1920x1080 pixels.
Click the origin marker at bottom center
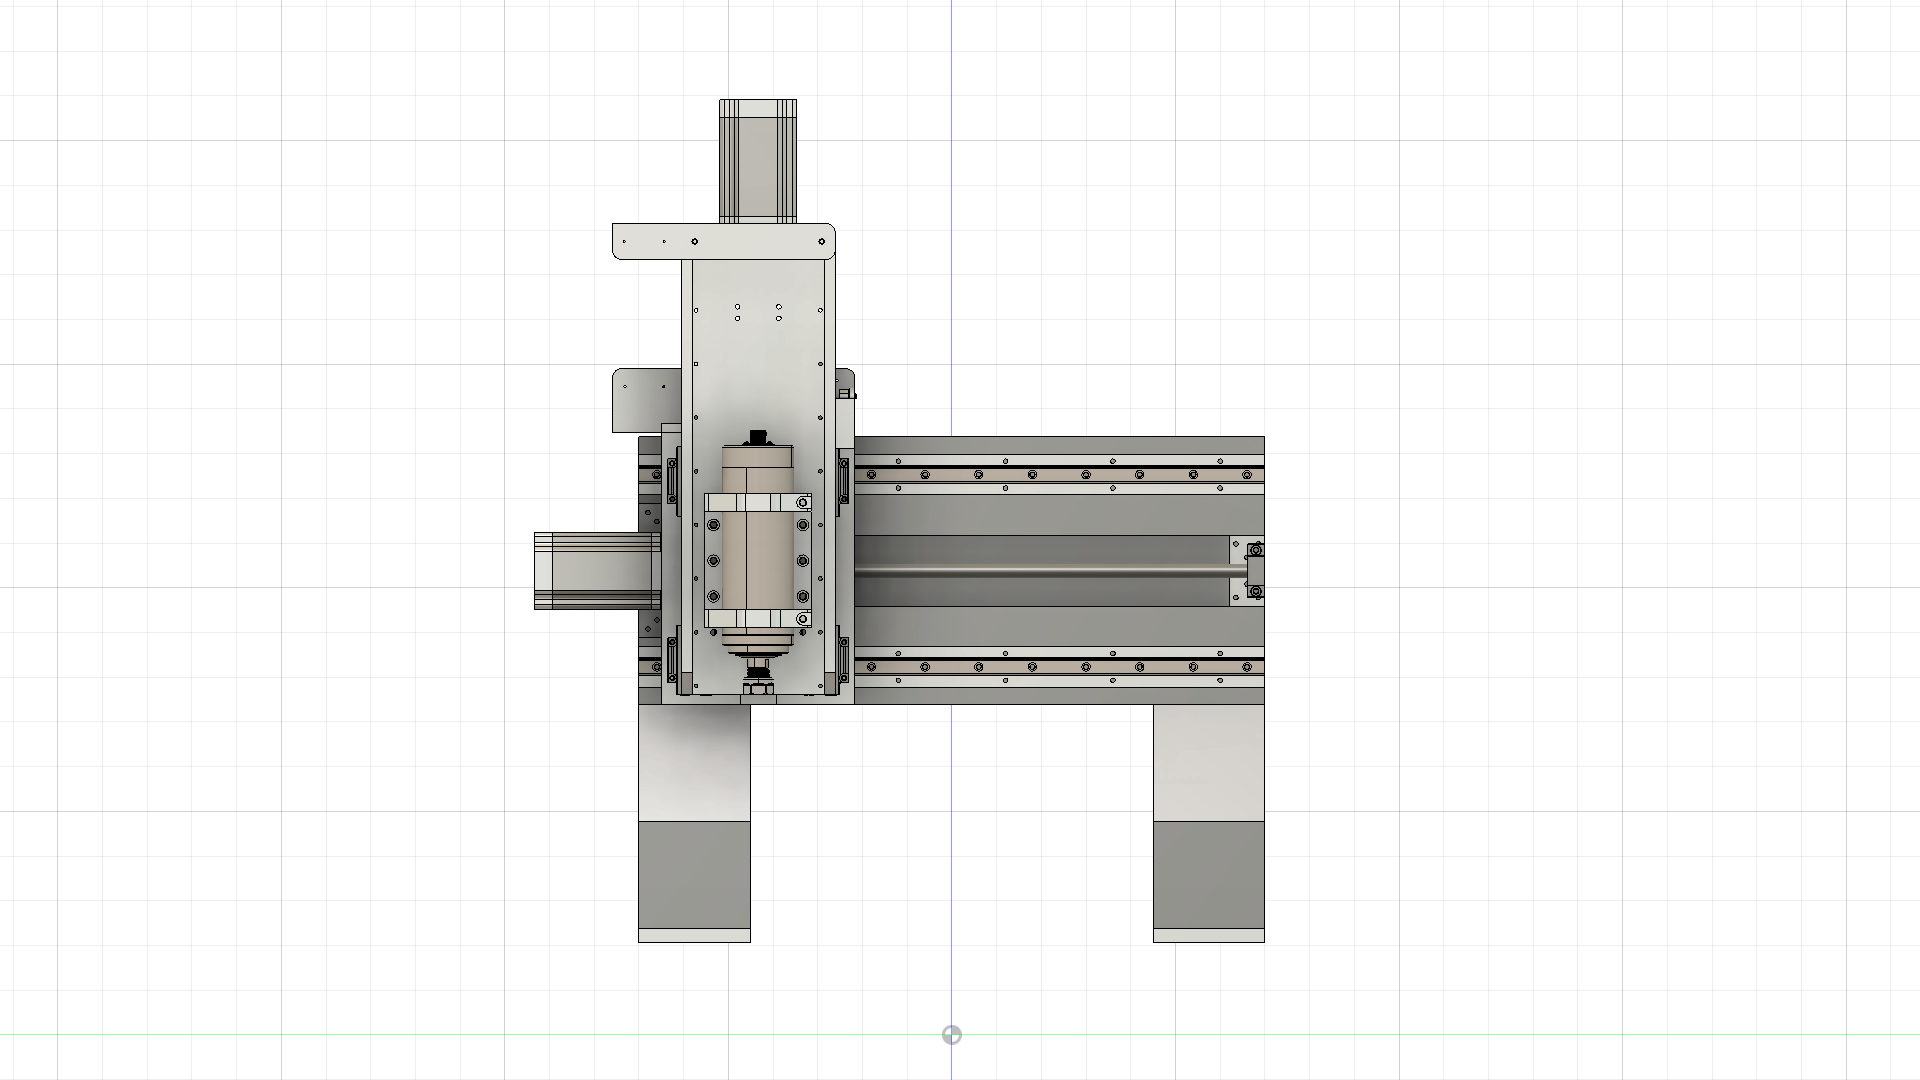tap(951, 1035)
